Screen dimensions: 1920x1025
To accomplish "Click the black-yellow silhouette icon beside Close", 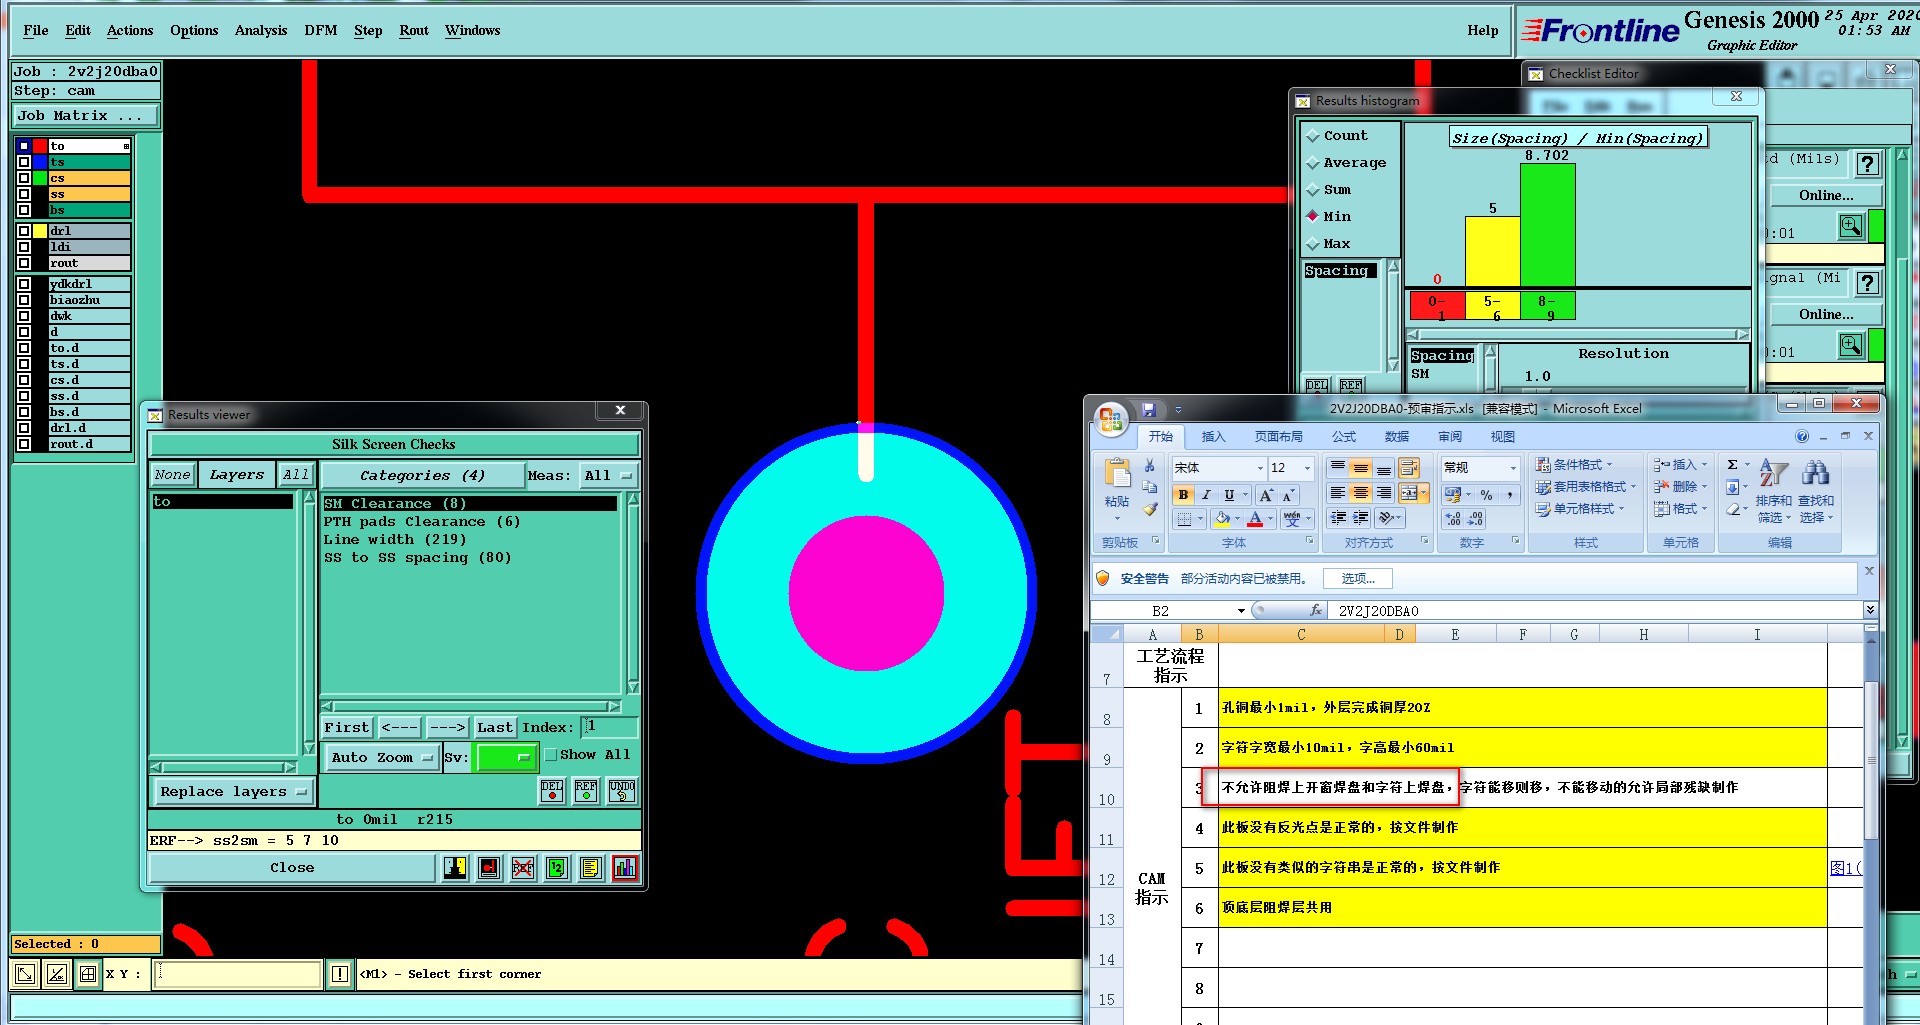I will tap(455, 868).
